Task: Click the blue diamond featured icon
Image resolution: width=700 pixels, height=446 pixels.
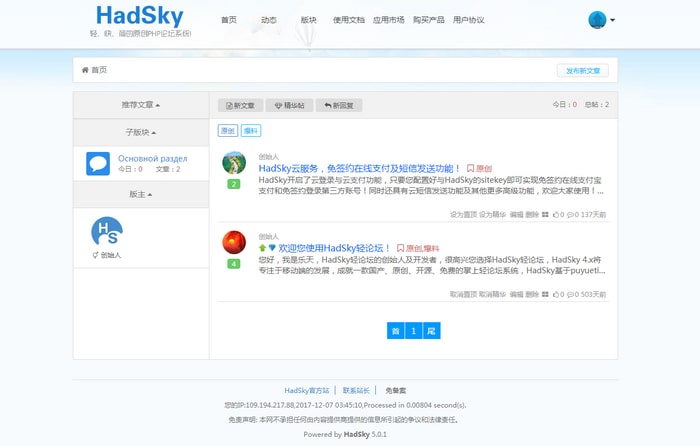Action: (x=272, y=247)
